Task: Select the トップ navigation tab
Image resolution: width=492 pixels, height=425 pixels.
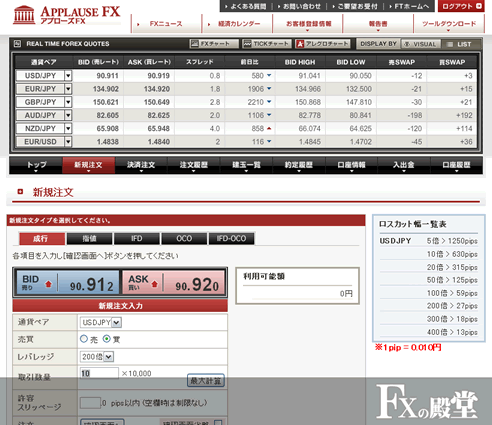Action: pos(36,165)
